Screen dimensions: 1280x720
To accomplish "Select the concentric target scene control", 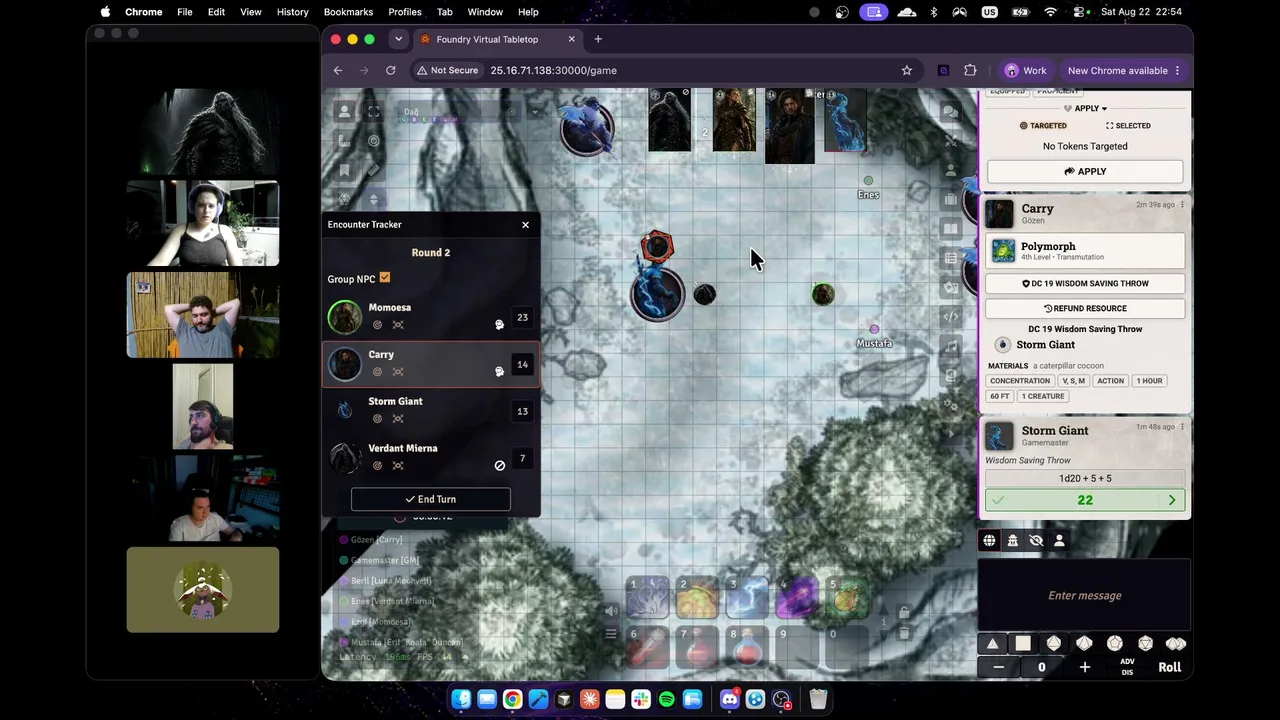I will [x=373, y=141].
